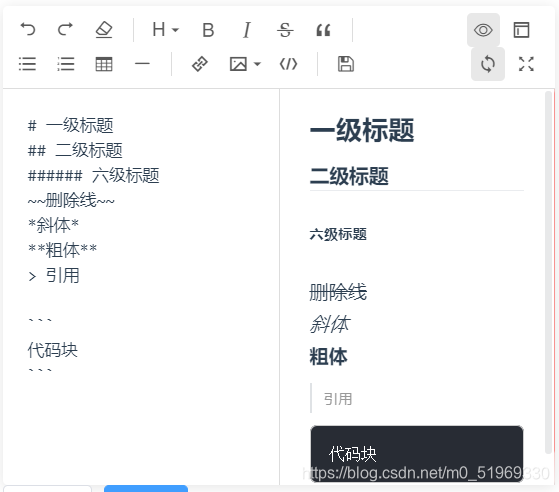The width and height of the screenshot is (559, 492).
Task: Insert a code block
Action: 288,64
